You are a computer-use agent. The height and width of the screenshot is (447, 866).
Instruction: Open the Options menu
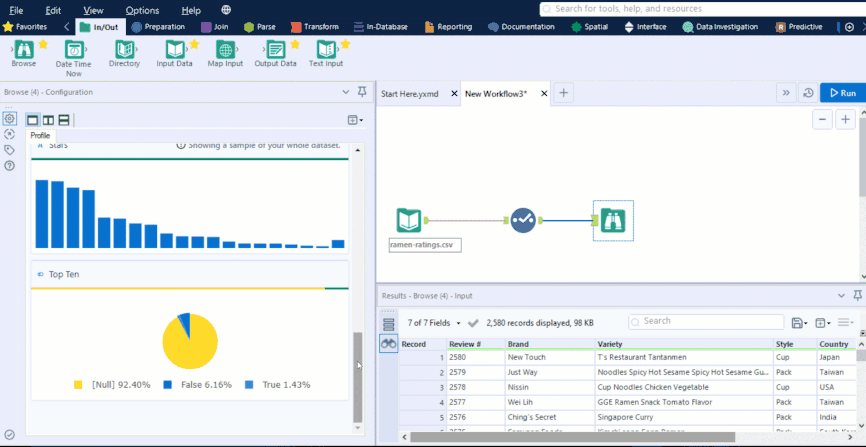click(142, 10)
